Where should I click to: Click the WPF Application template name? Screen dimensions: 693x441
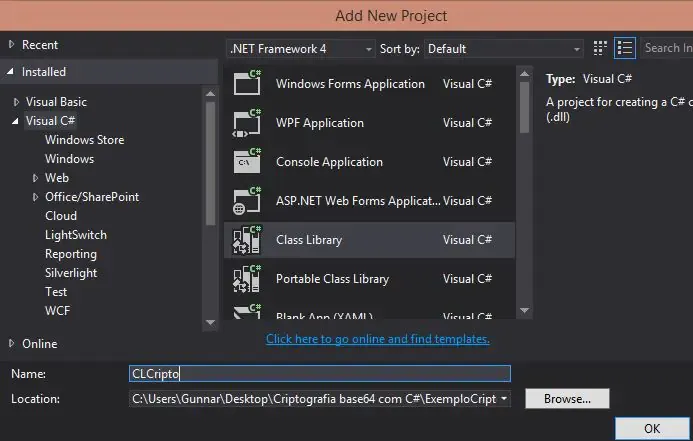pos(320,122)
